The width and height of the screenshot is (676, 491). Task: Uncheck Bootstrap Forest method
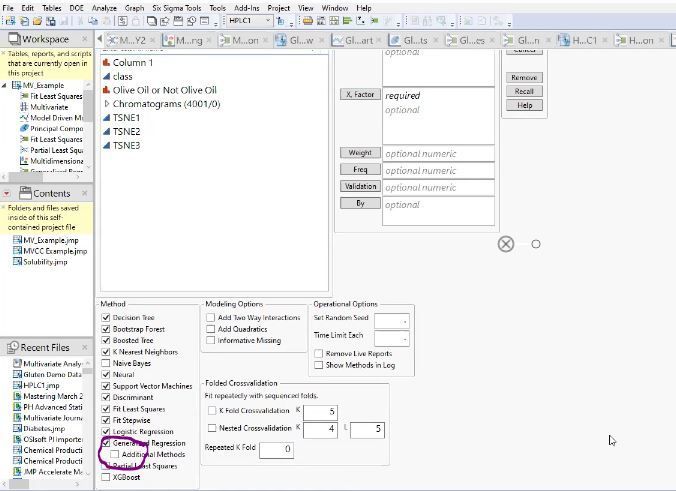(106, 329)
